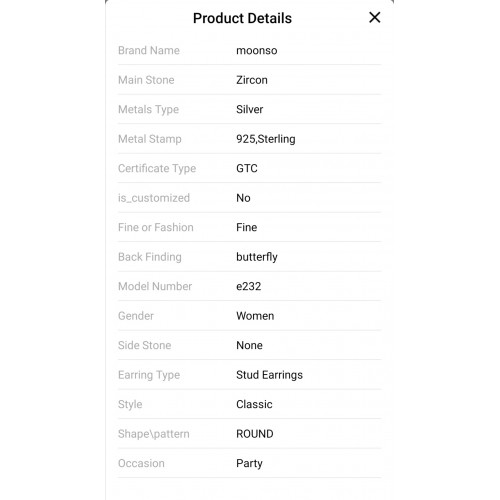This screenshot has width=500, height=500.
Task: Select the Model Number e232
Action: [248, 286]
